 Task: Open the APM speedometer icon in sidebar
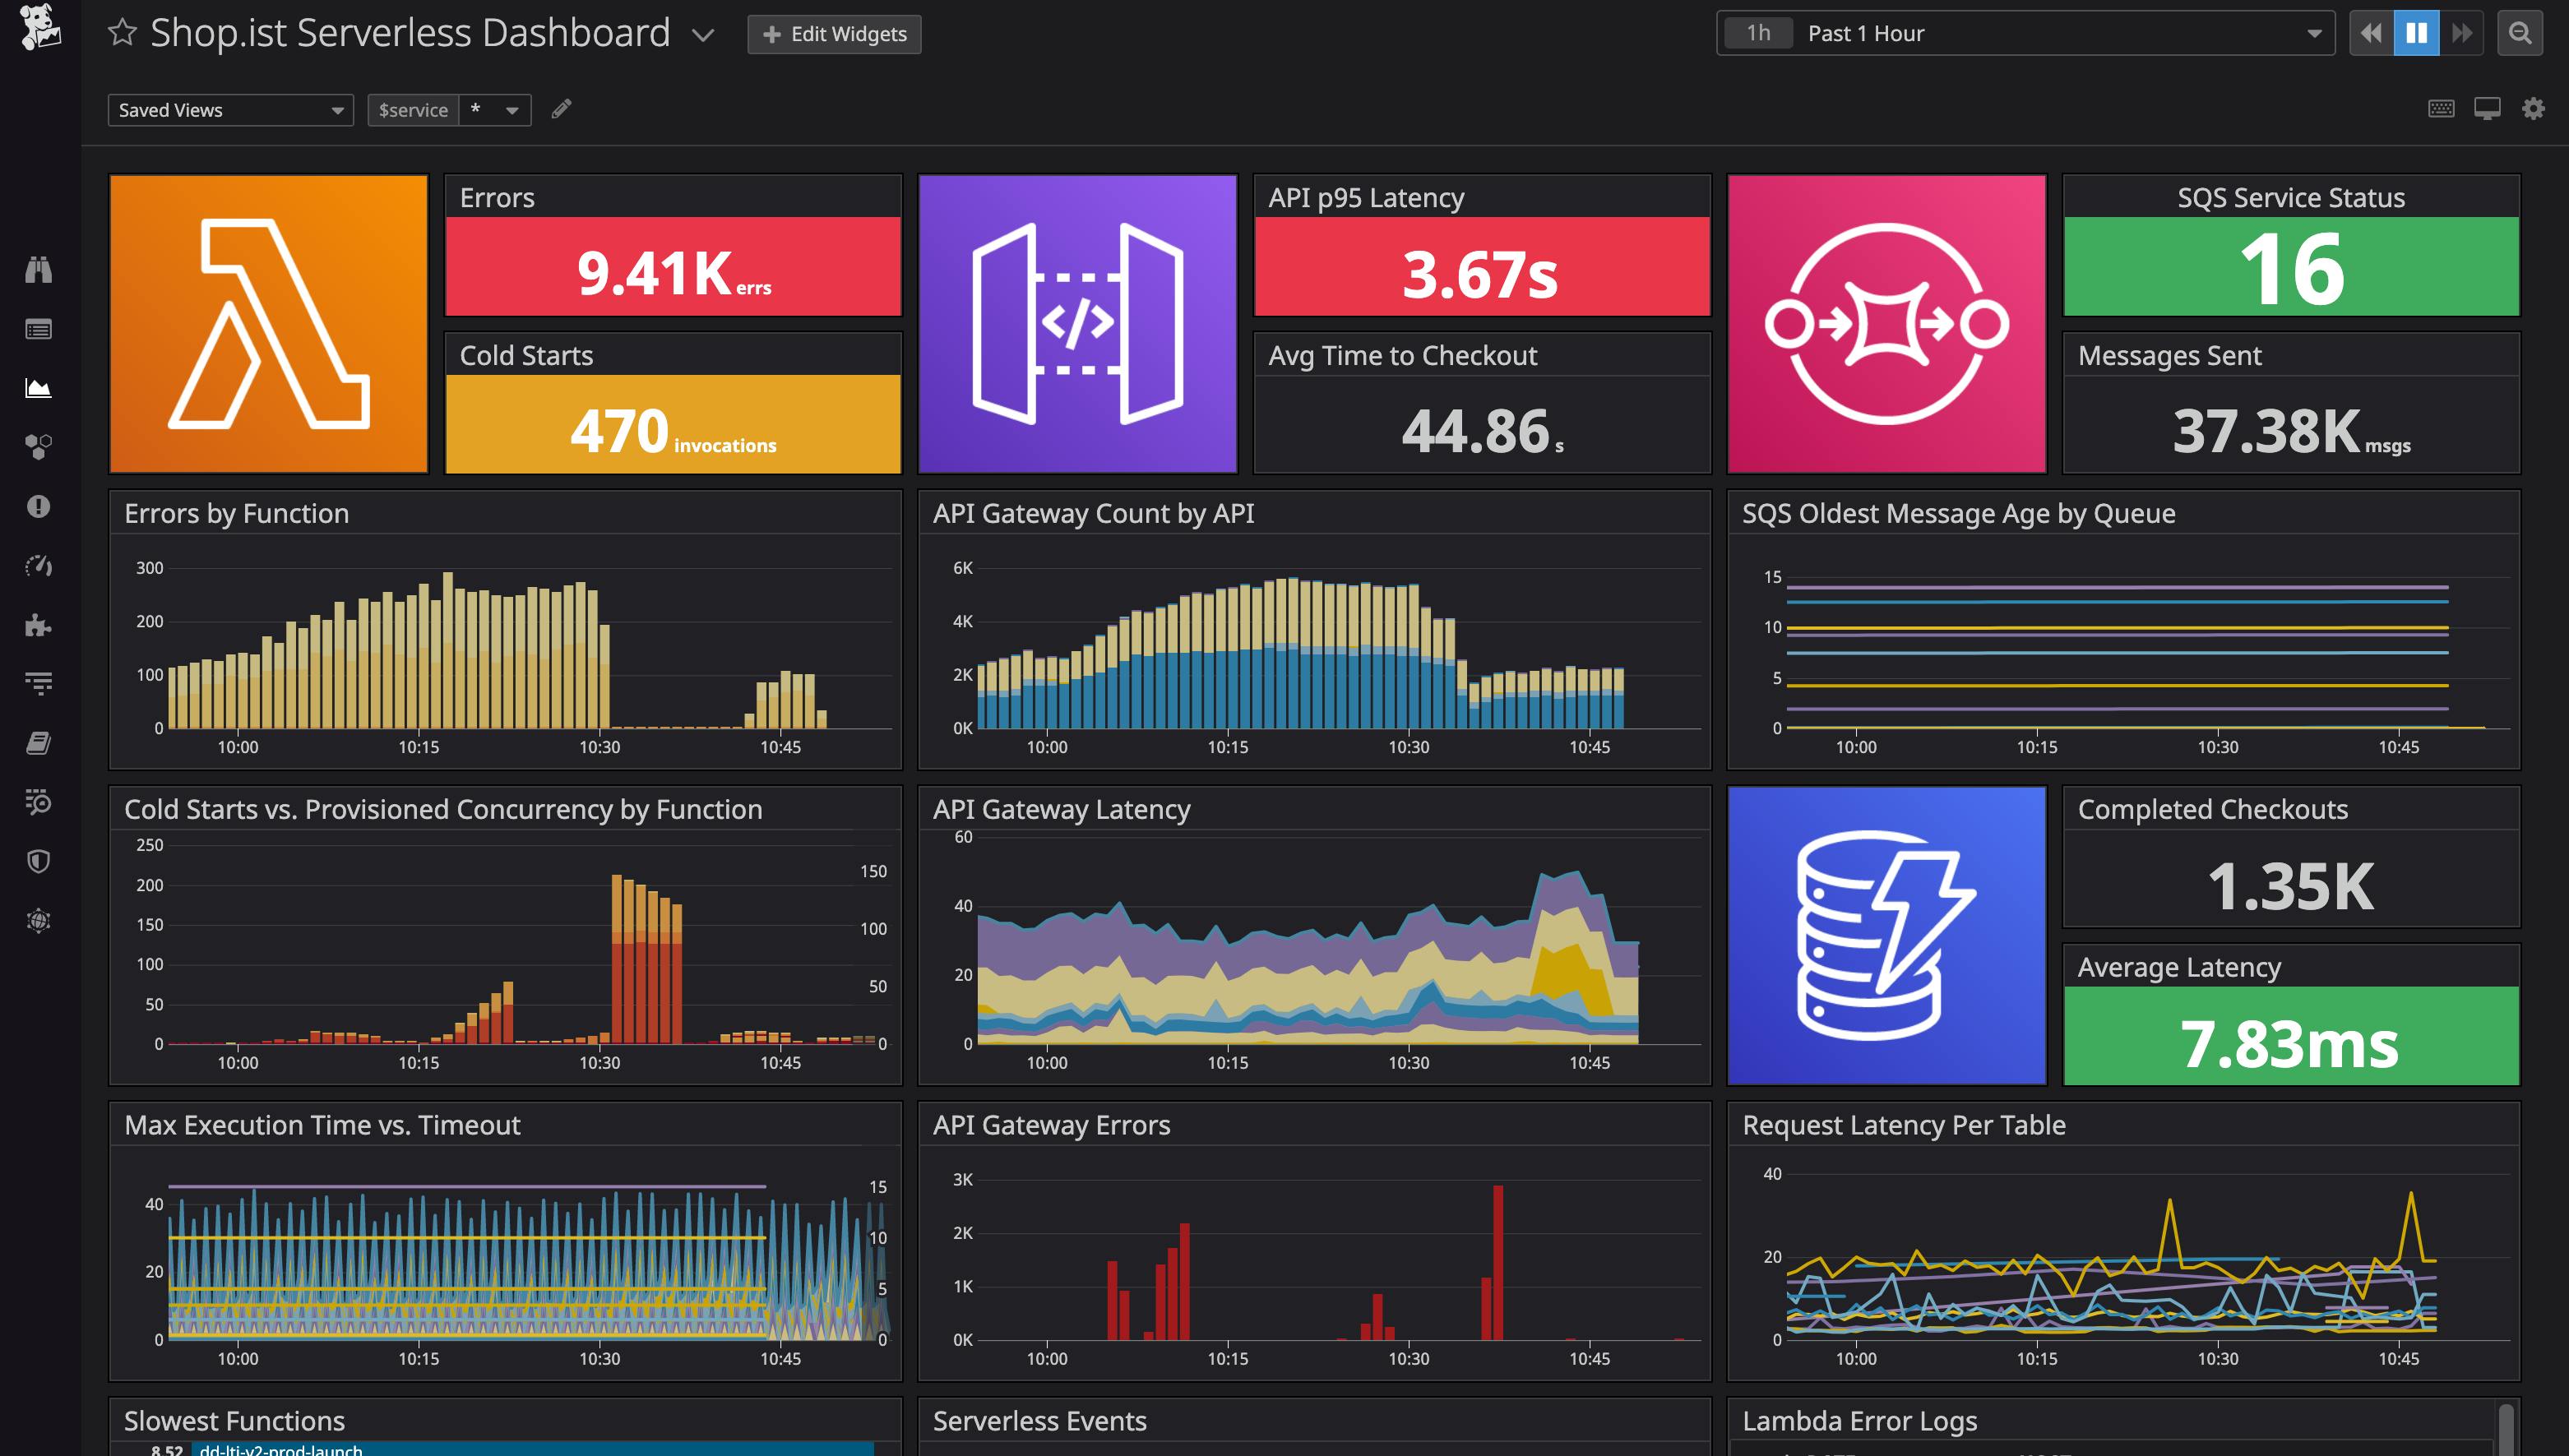(x=38, y=565)
